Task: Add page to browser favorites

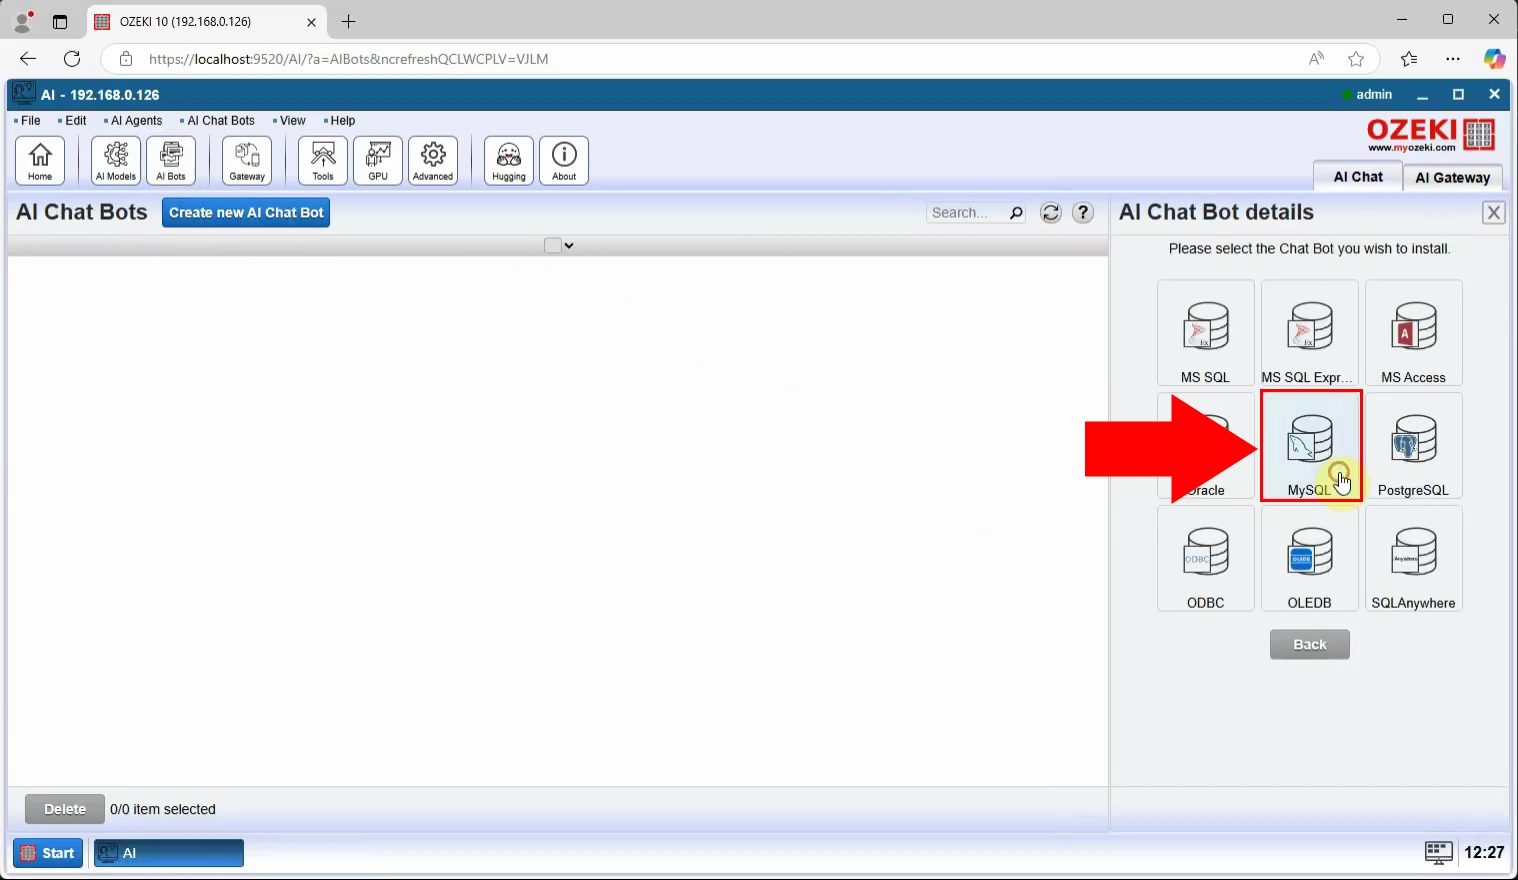Action: pyautogui.click(x=1356, y=59)
